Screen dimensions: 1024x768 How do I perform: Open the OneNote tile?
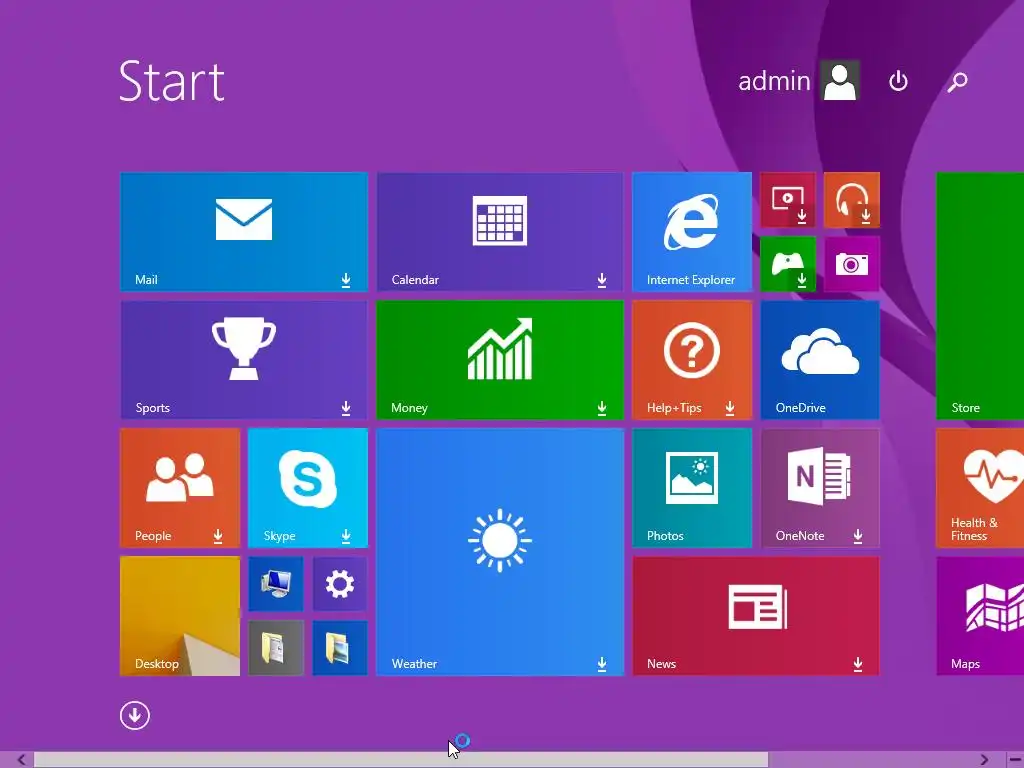point(820,487)
